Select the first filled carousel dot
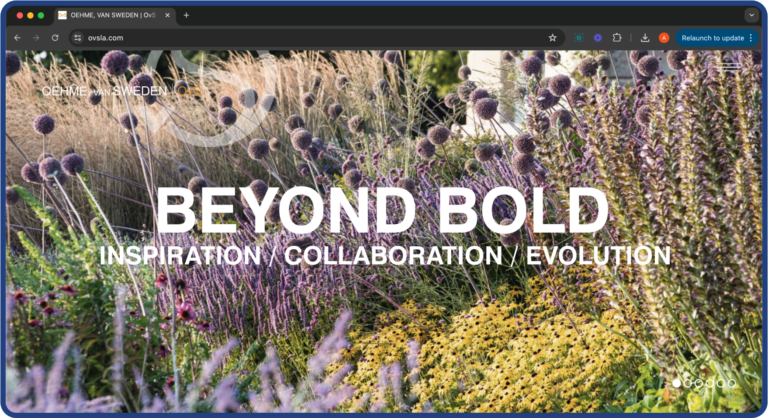The height and width of the screenshot is (418, 768). click(x=677, y=383)
